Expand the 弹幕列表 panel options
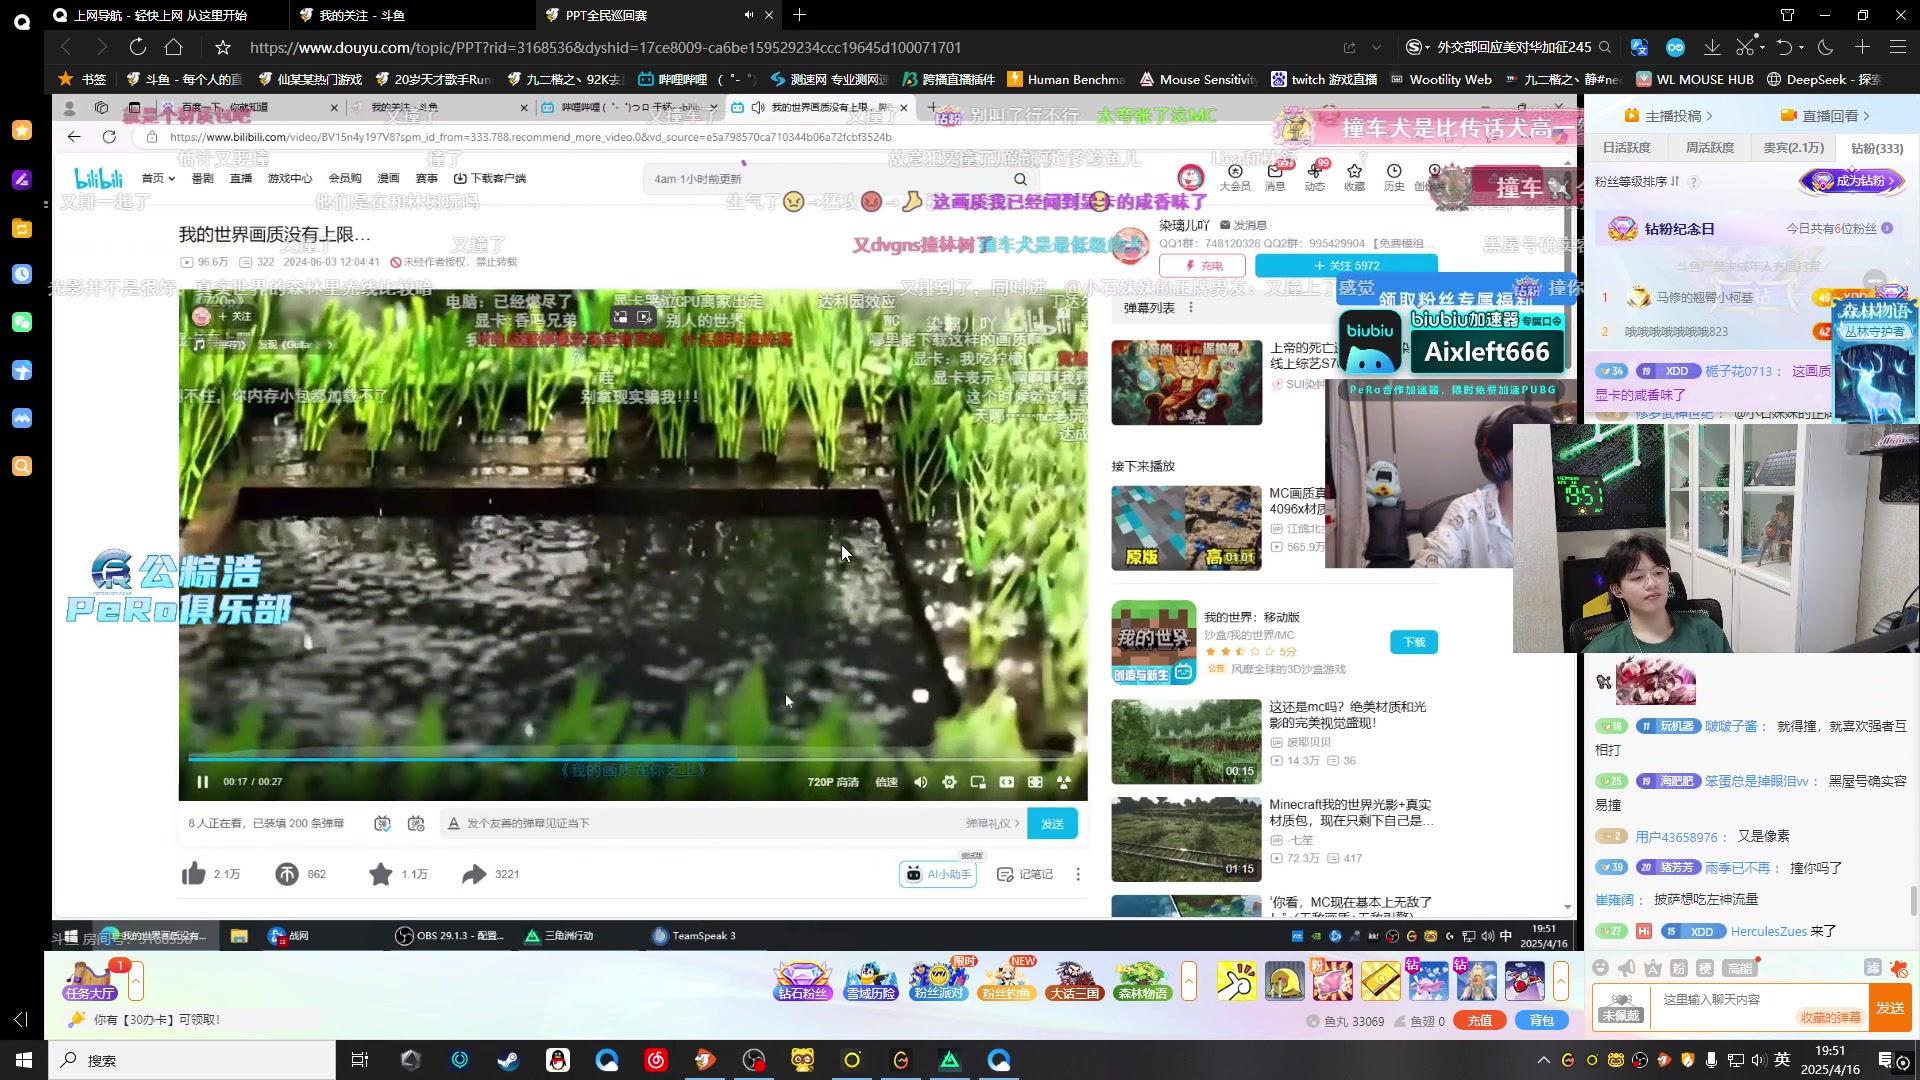1920x1080 pixels. coord(1190,308)
